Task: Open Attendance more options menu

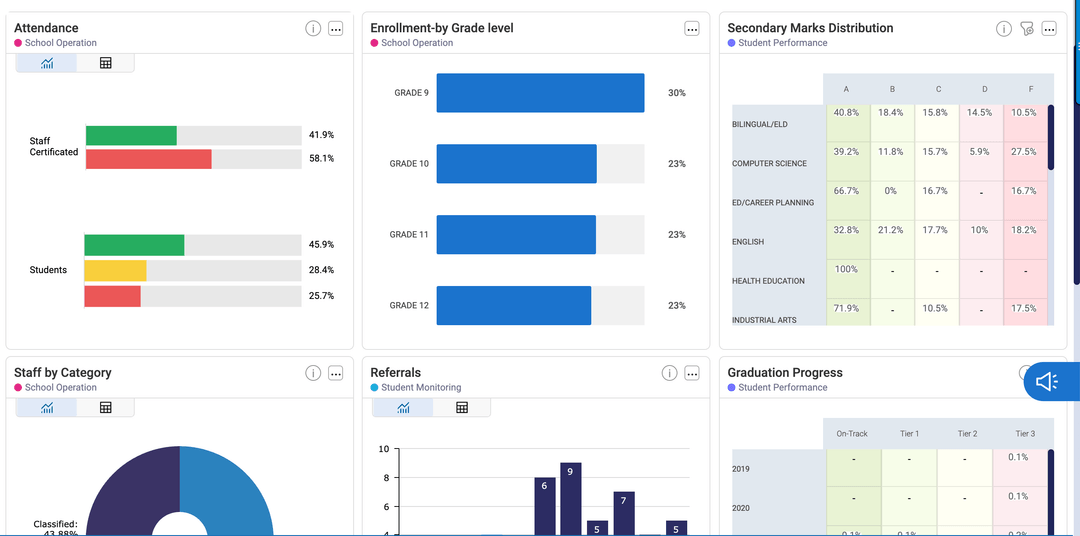Action: [x=336, y=29]
